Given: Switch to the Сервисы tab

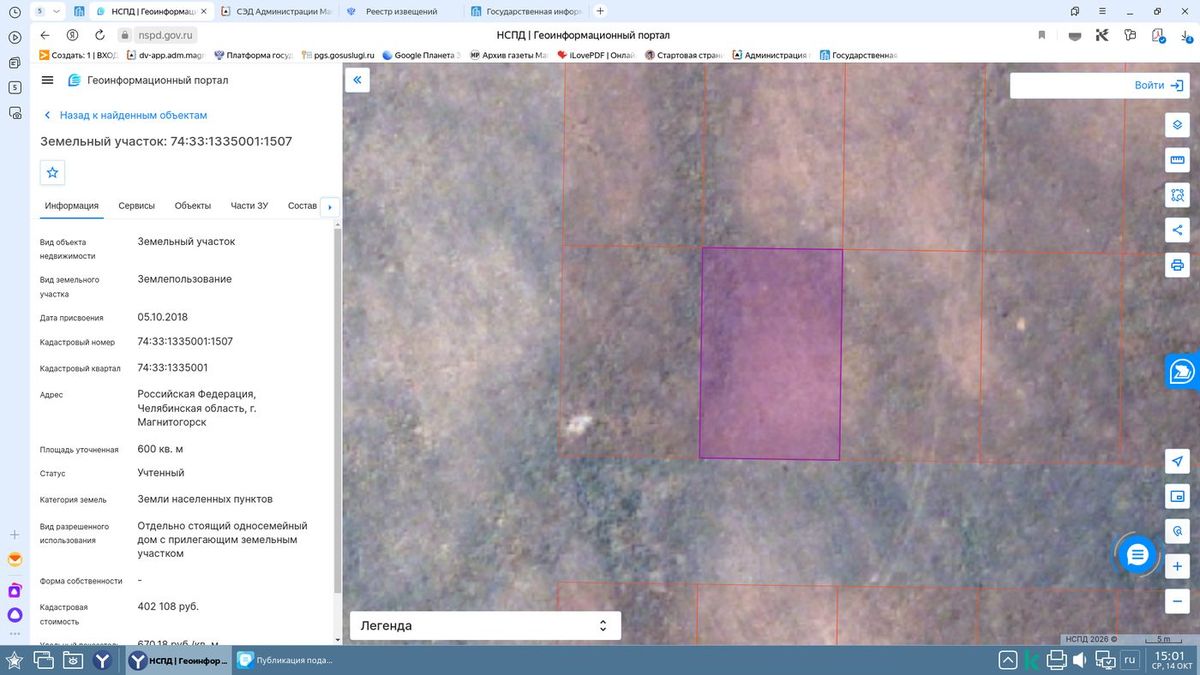Looking at the screenshot, I should (137, 206).
